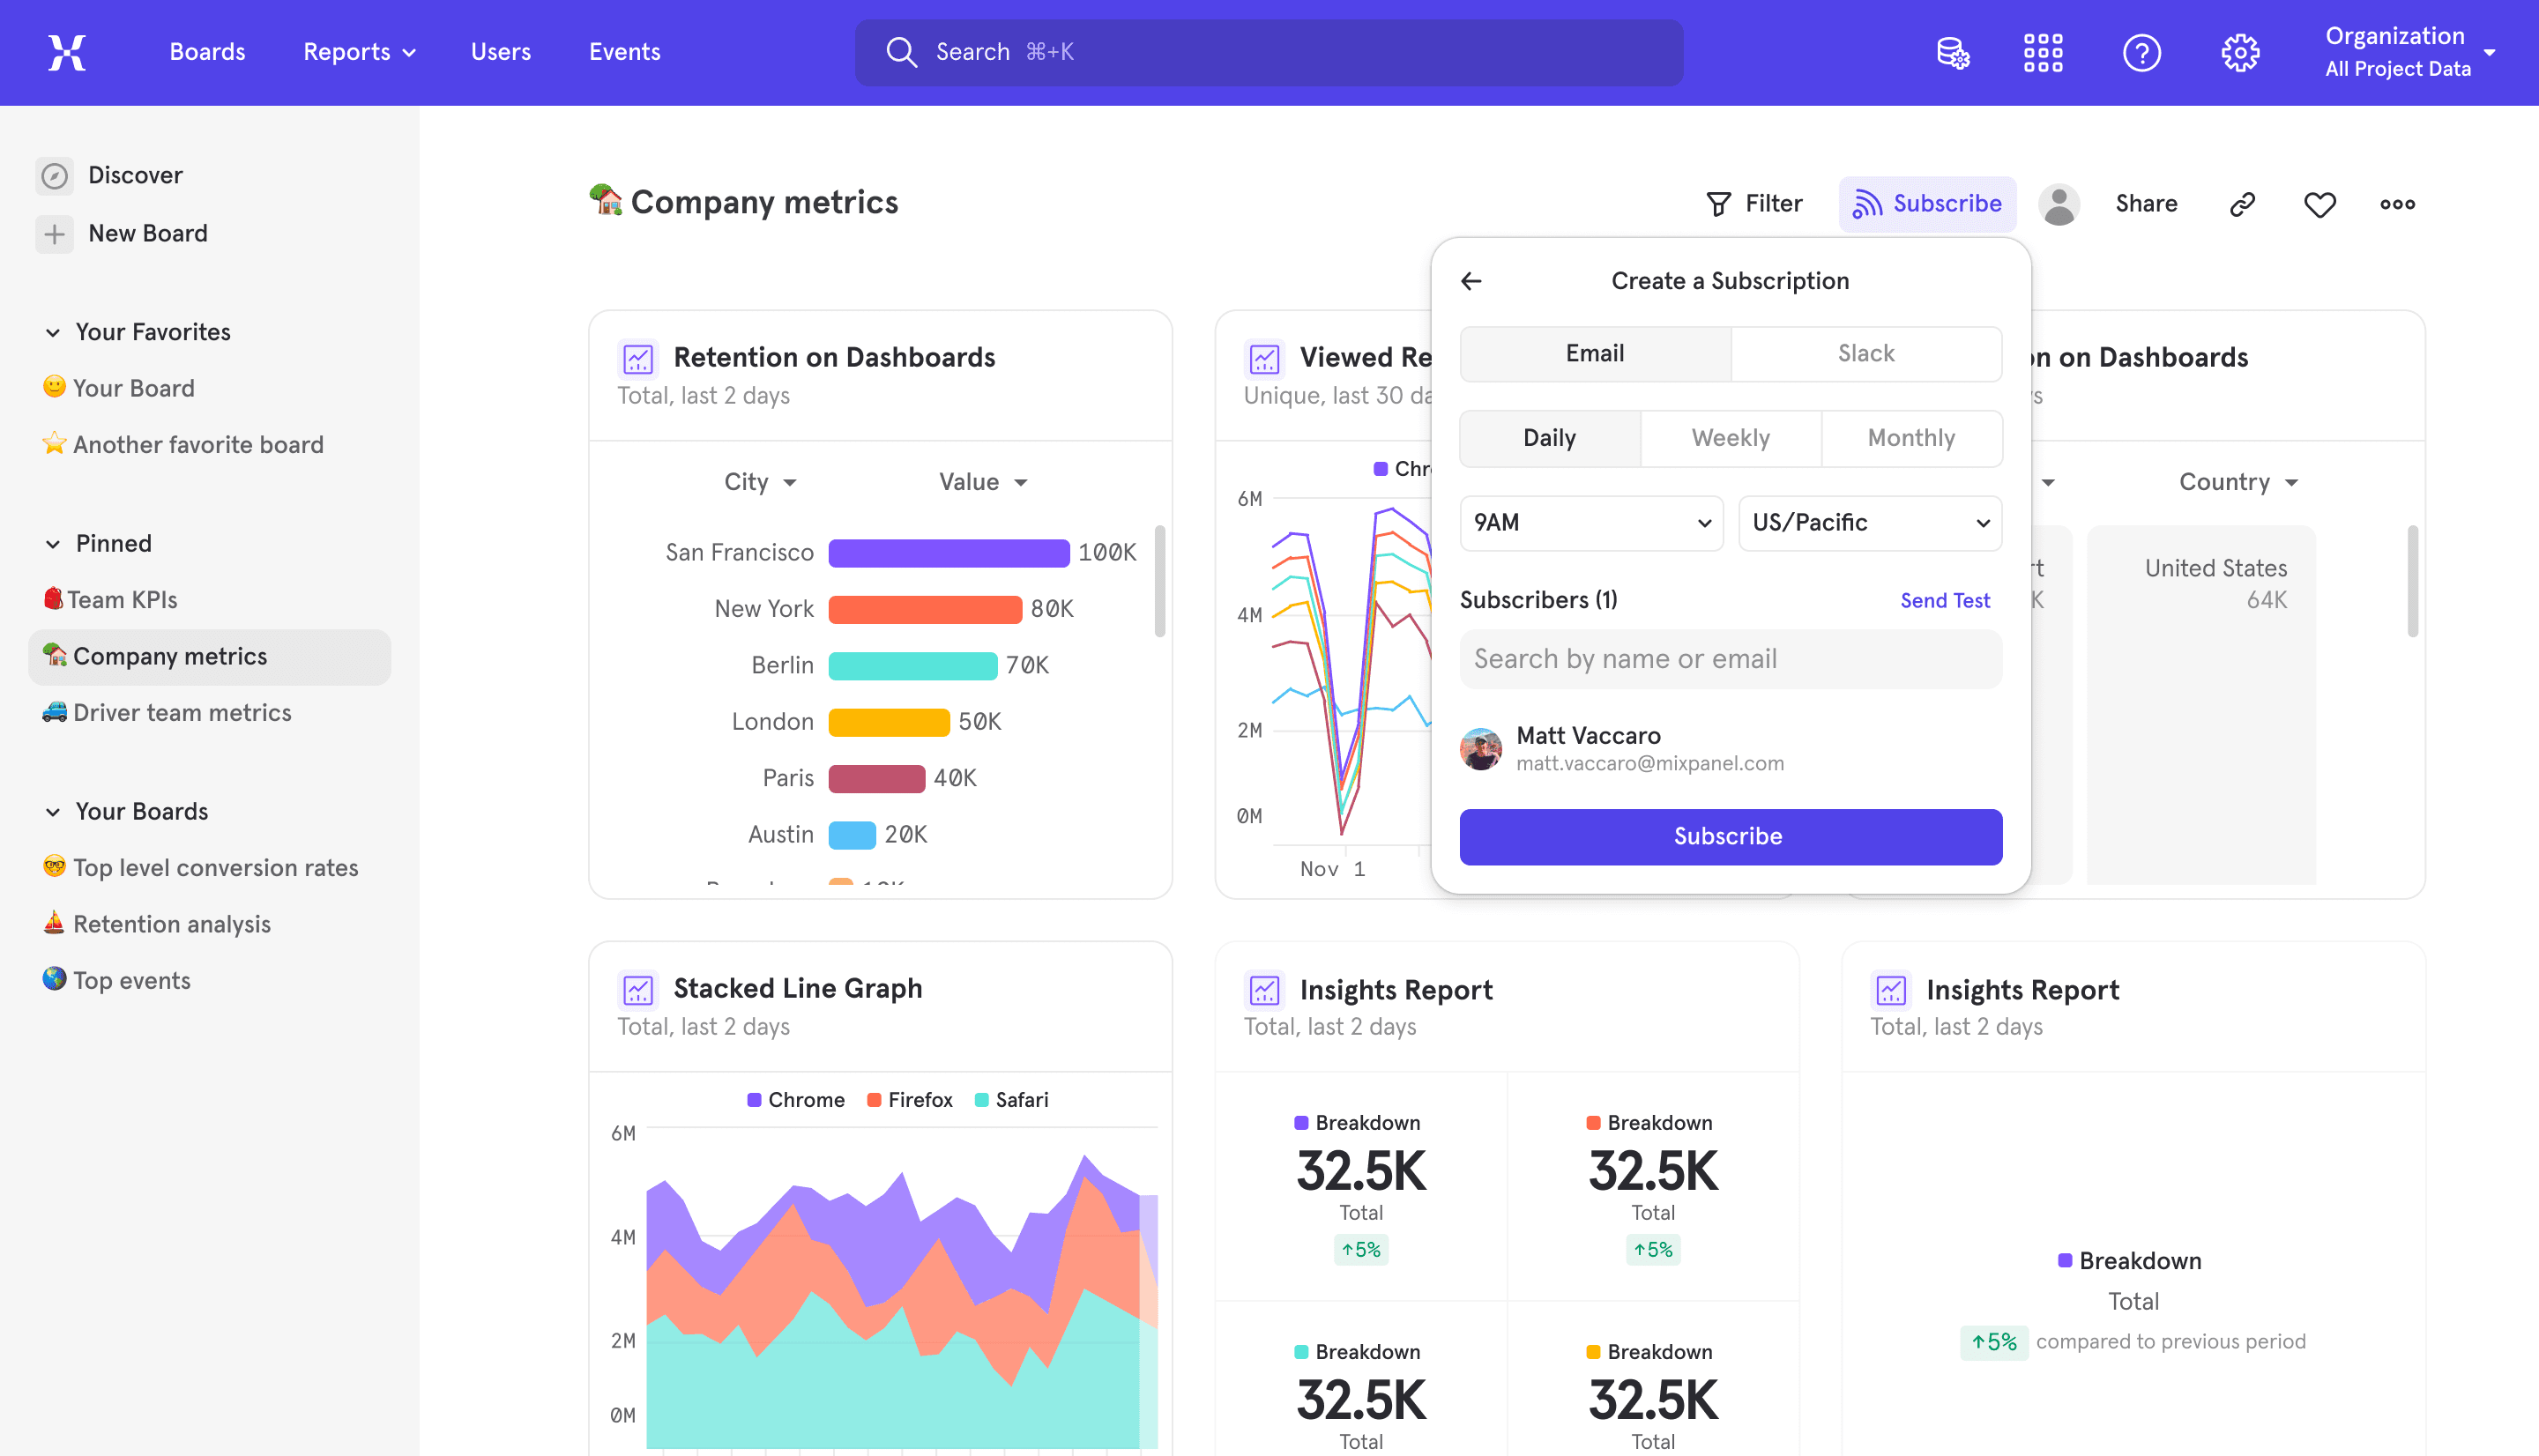
Task: Open the Reports menu
Action: click(x=358, y=52)
